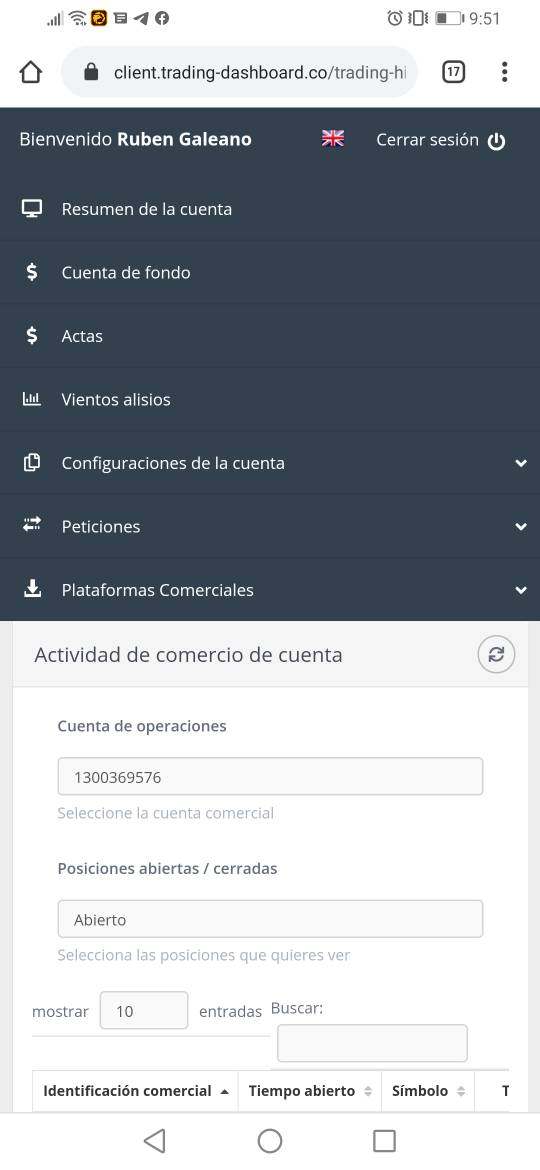The height and width of the screenshot is (1170, 540).
Task: Sort by Identificación comercial column header
Action: click(135, 1091)
